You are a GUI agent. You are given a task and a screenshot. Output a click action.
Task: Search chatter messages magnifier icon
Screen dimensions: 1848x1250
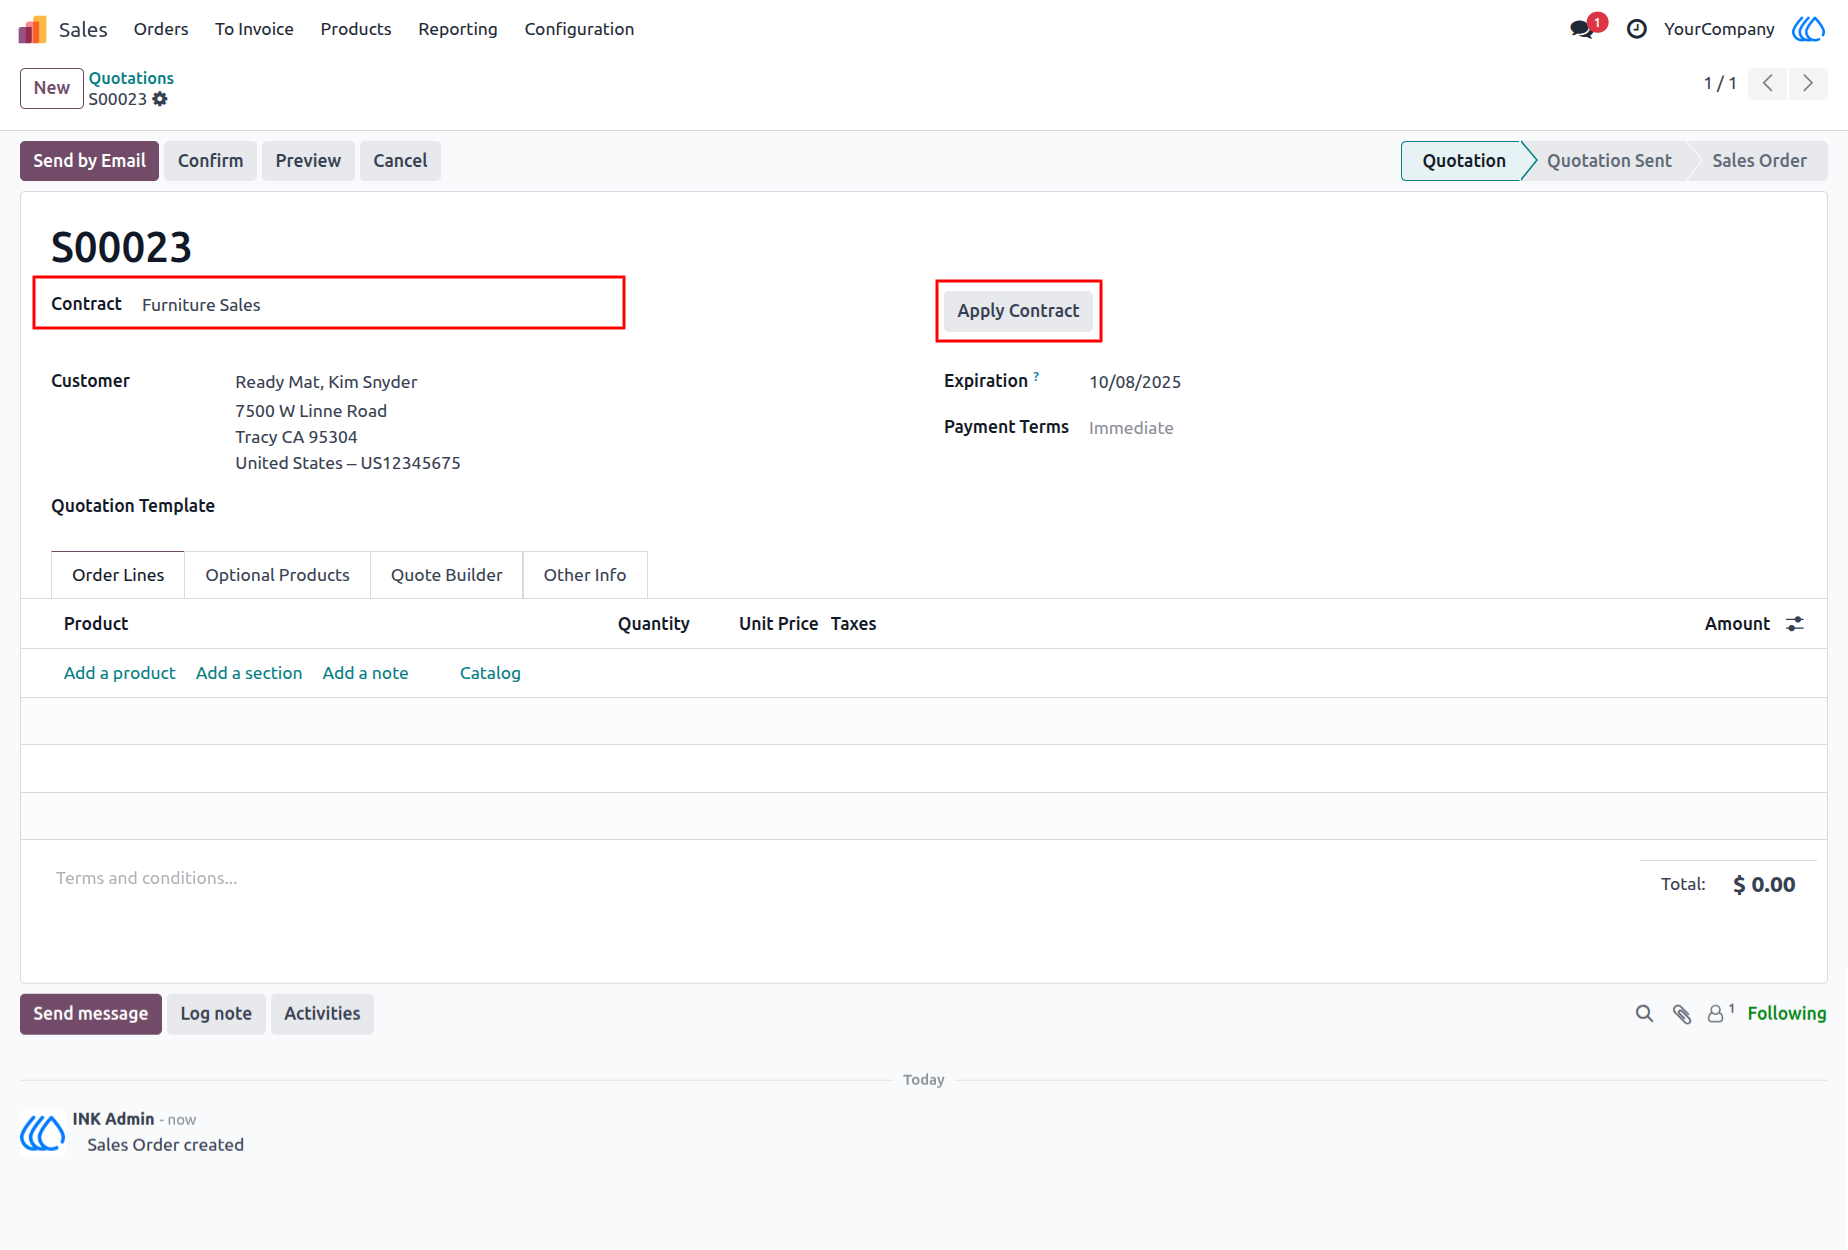[x=1644, y=1014]
